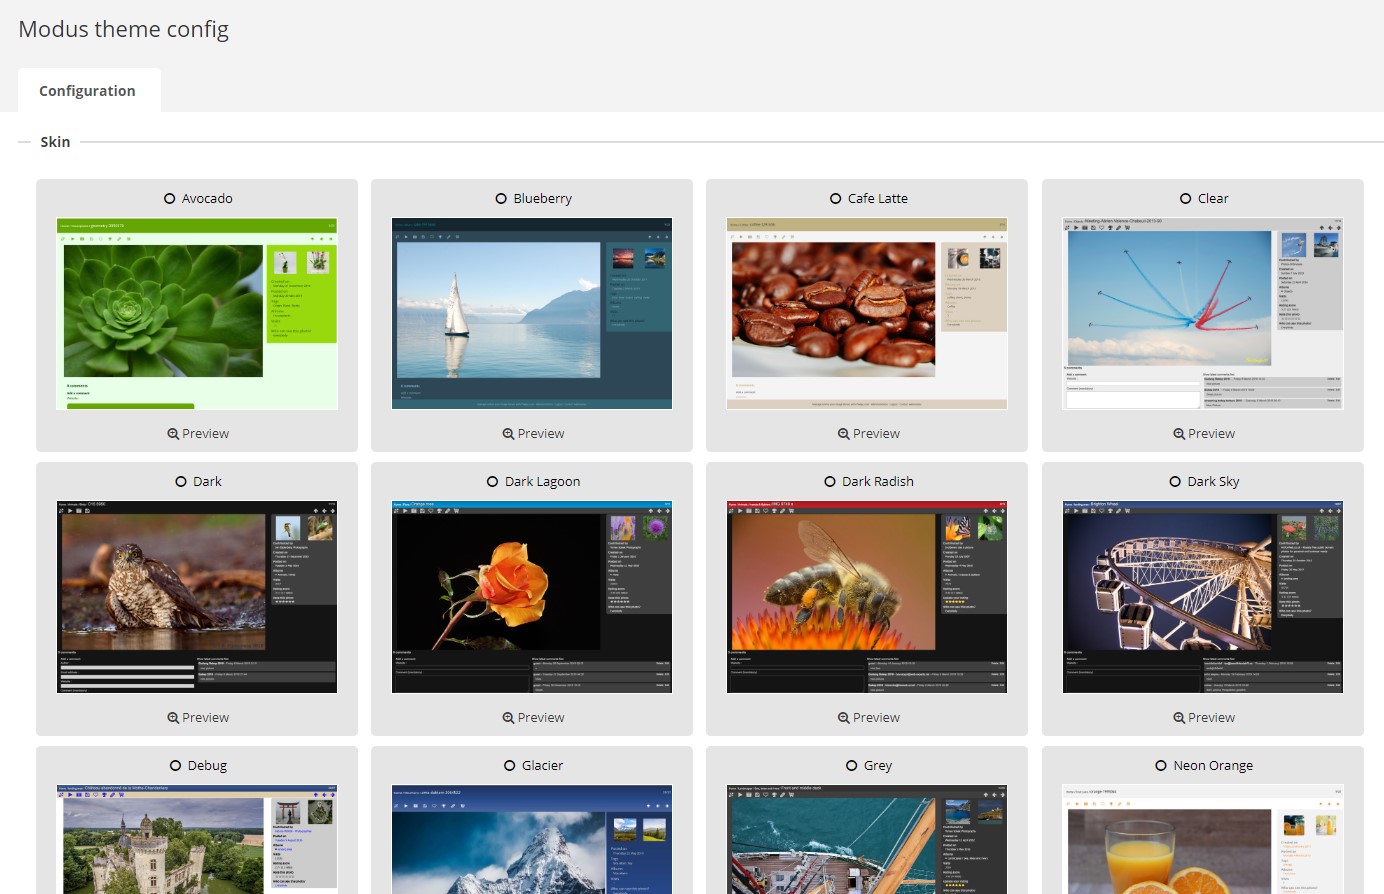
Task: Click the magnifier icon under Cafe Latte
Action: pos(844,434)
